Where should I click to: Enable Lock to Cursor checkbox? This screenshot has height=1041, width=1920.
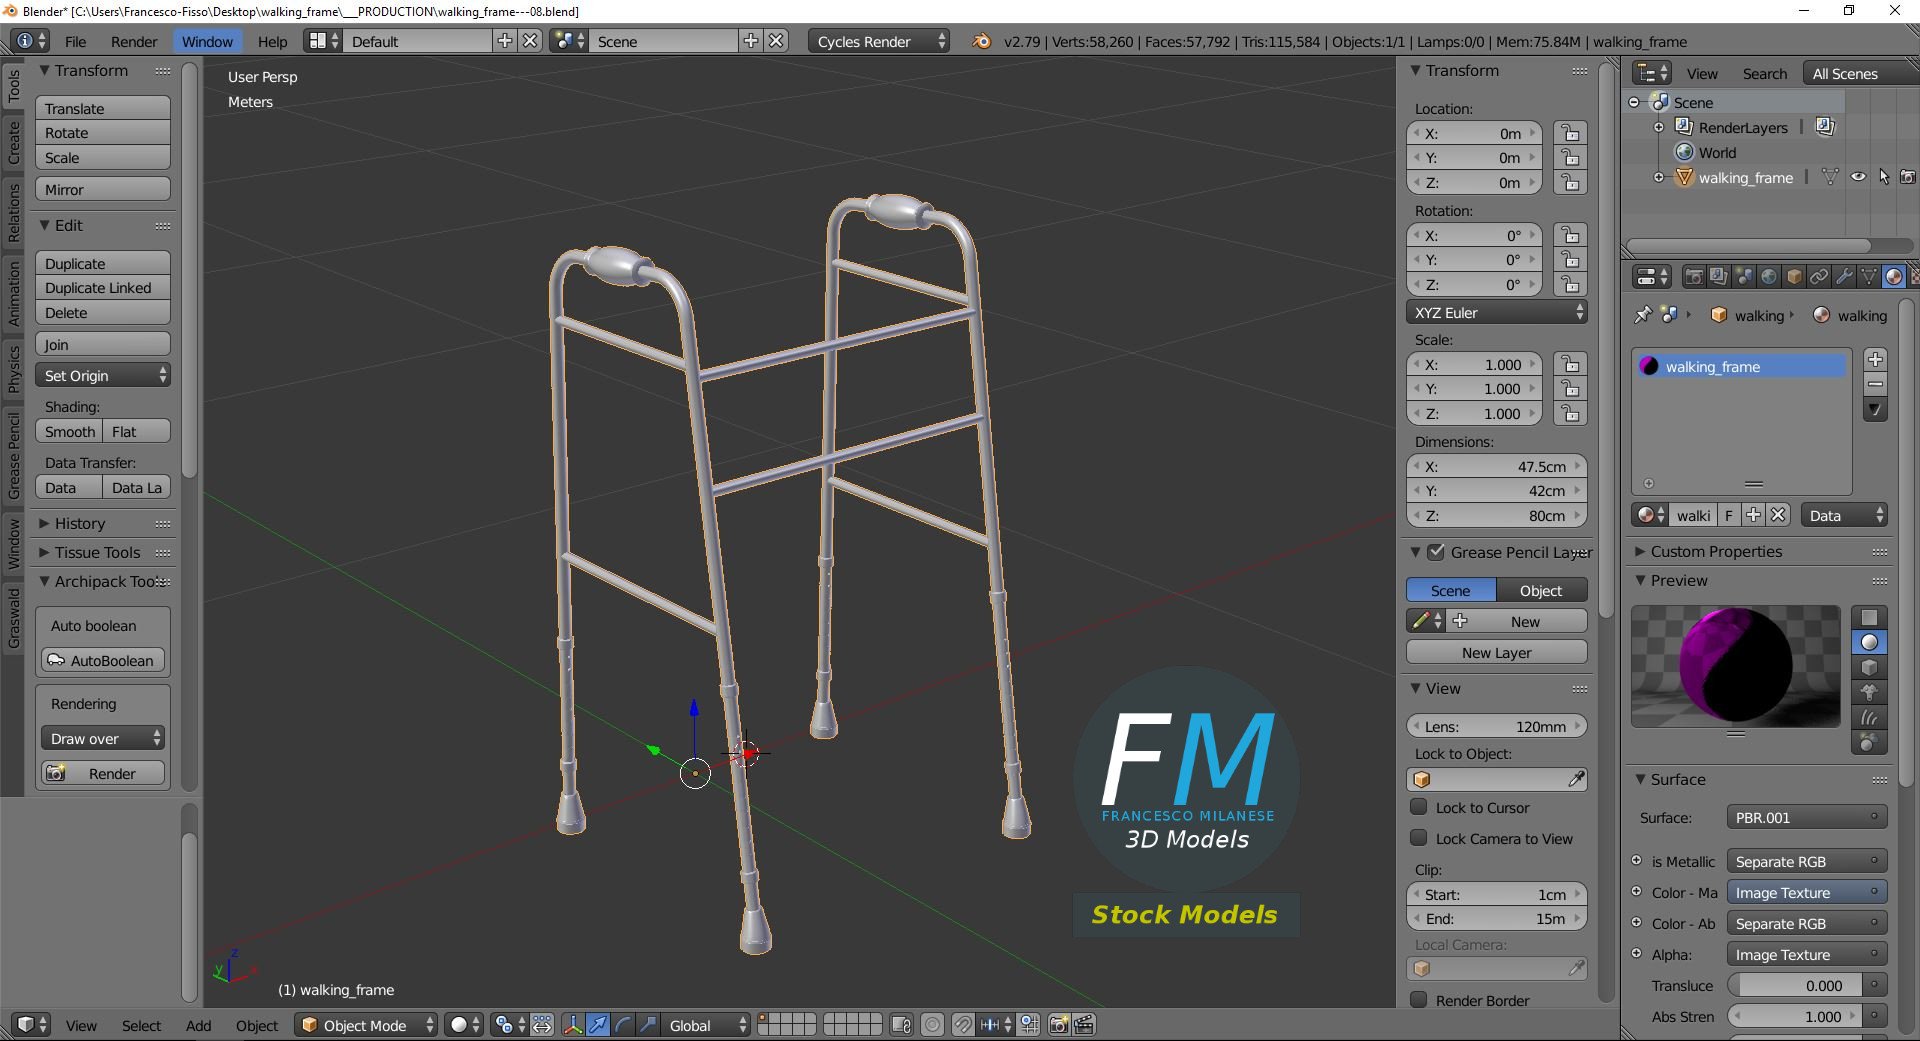(x=1418, y=807)
